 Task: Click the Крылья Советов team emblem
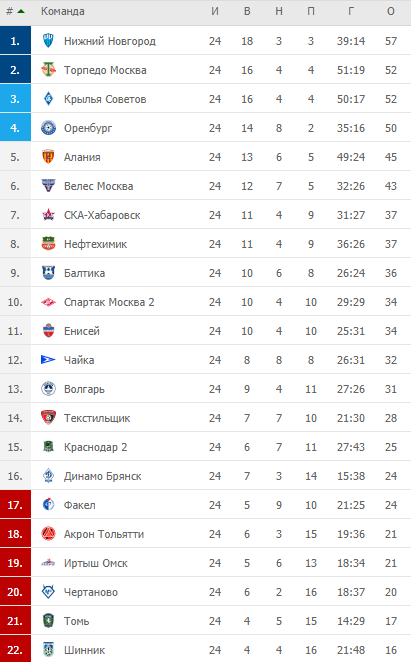[x=49, y=99]
